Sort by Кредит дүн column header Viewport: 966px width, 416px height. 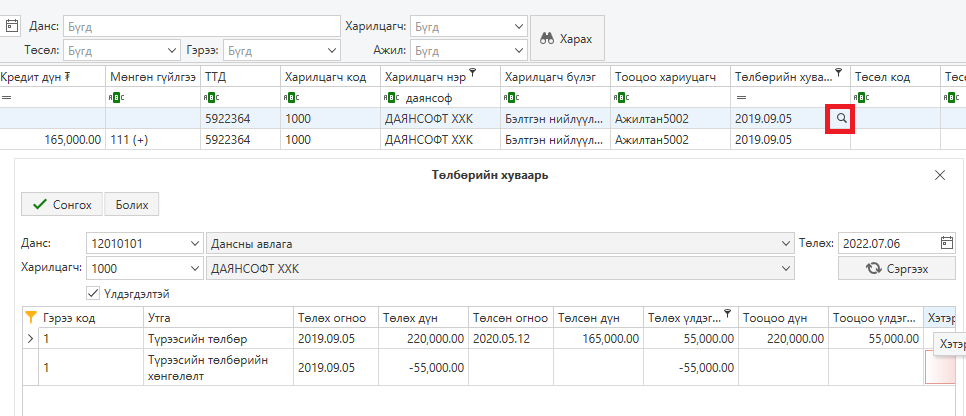click(x=52, y=77)
